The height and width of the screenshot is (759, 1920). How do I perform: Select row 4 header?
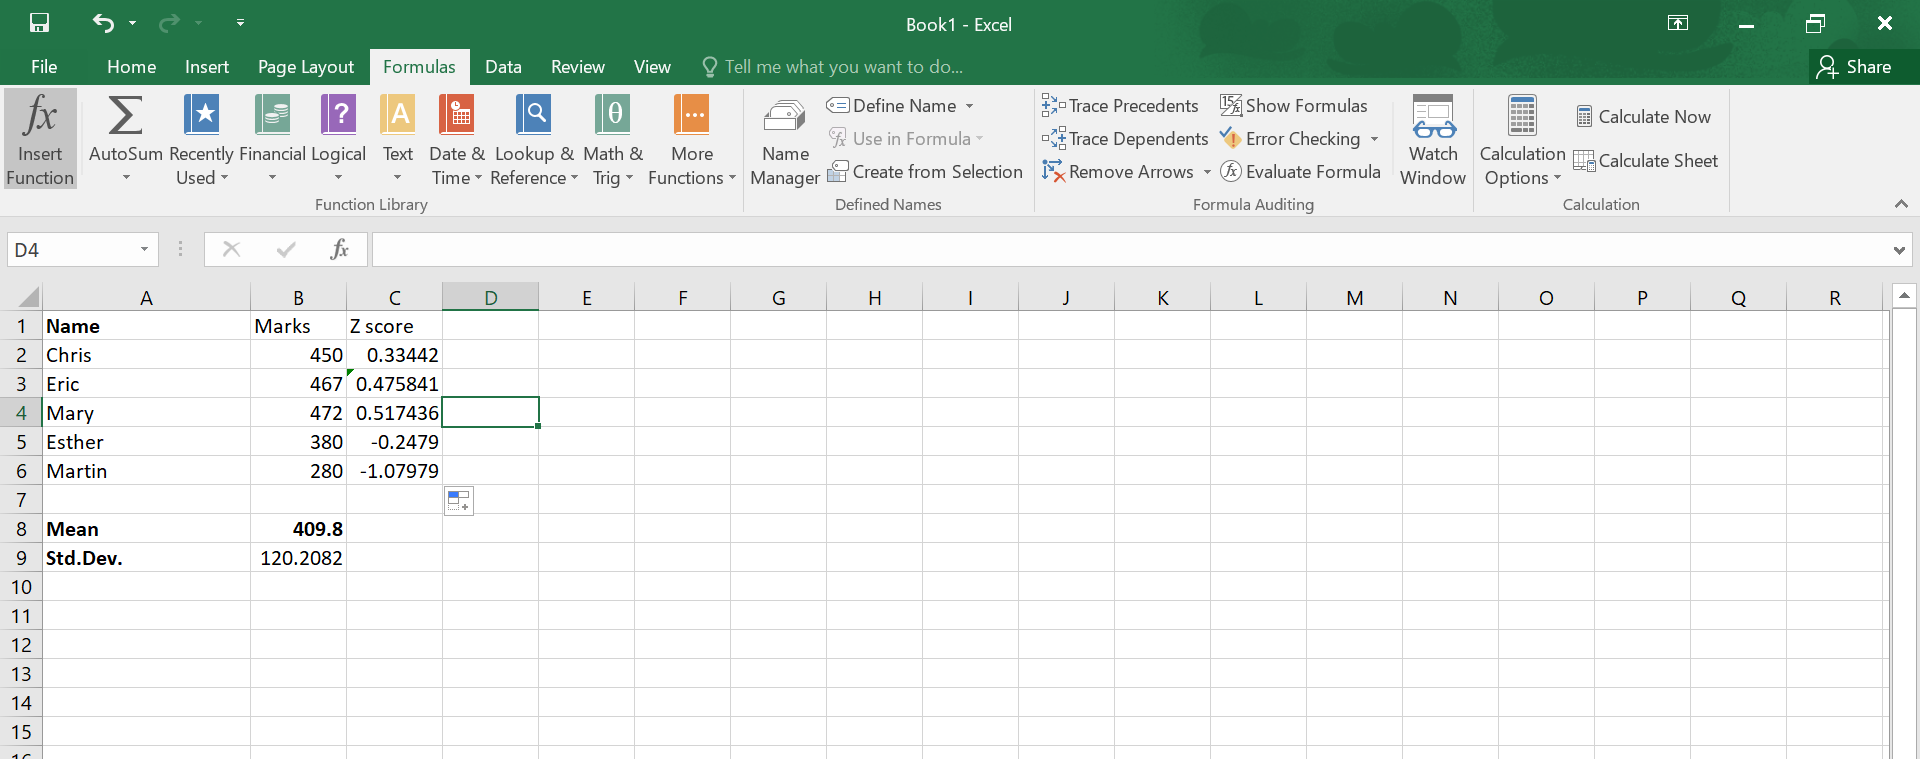tap(21, 413)
